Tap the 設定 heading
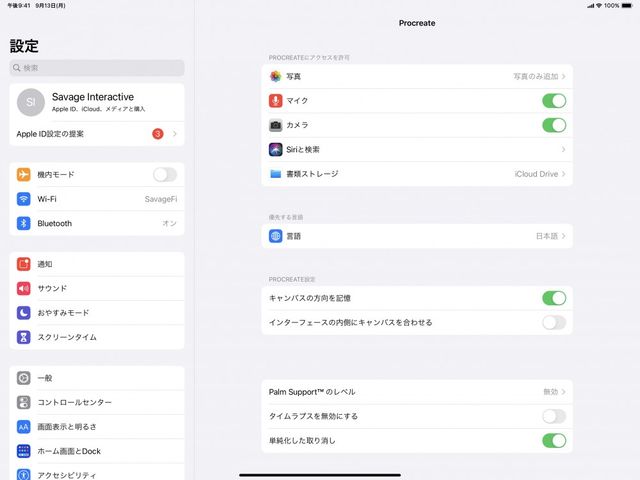 (24, 46)
